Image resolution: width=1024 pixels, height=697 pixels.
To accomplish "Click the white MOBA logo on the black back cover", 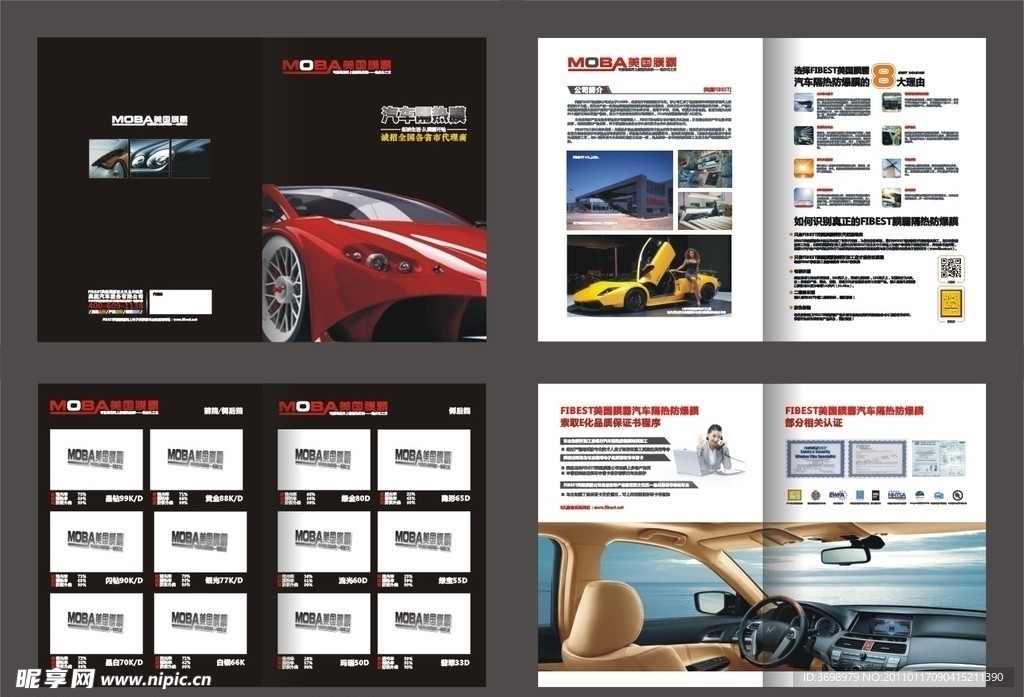I will 150,120.
